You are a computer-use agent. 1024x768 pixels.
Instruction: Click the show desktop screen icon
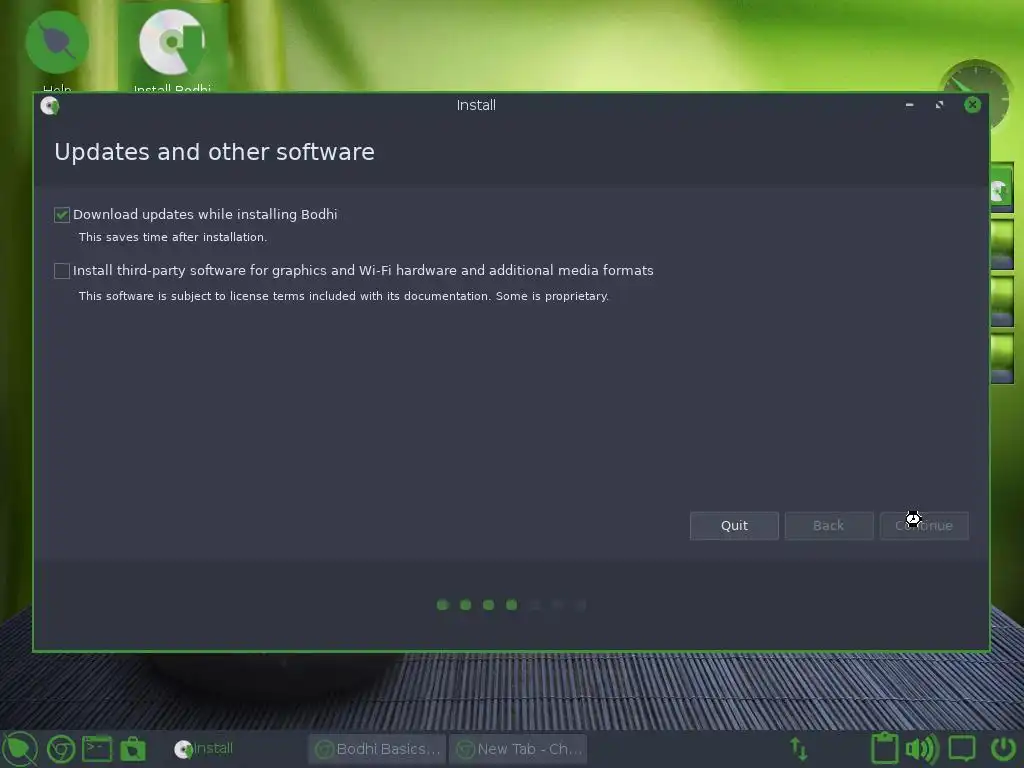962,748
